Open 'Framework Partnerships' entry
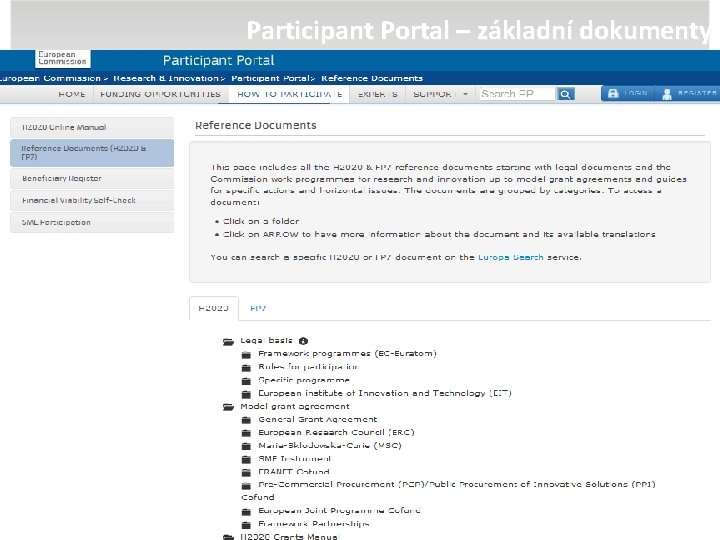Screen dimensions: 720x540 tap(314, 524)
